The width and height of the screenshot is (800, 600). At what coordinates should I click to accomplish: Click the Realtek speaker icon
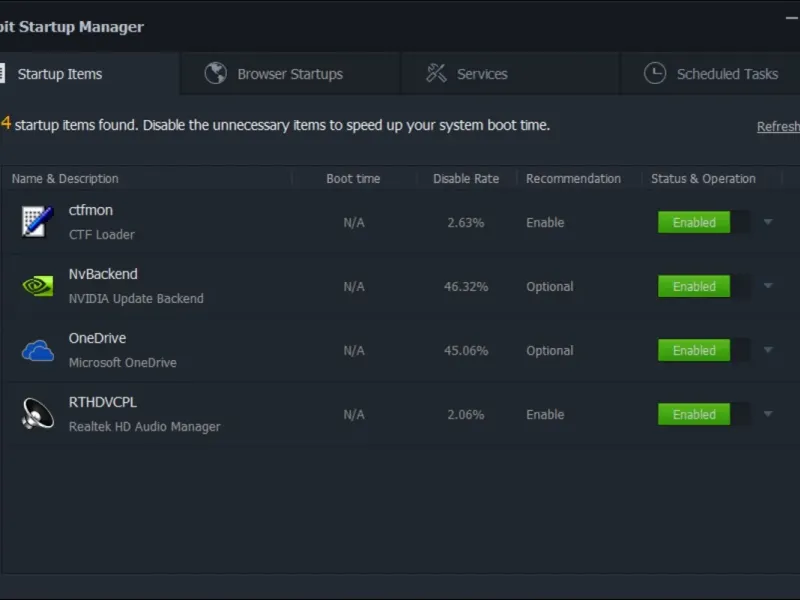37,414
